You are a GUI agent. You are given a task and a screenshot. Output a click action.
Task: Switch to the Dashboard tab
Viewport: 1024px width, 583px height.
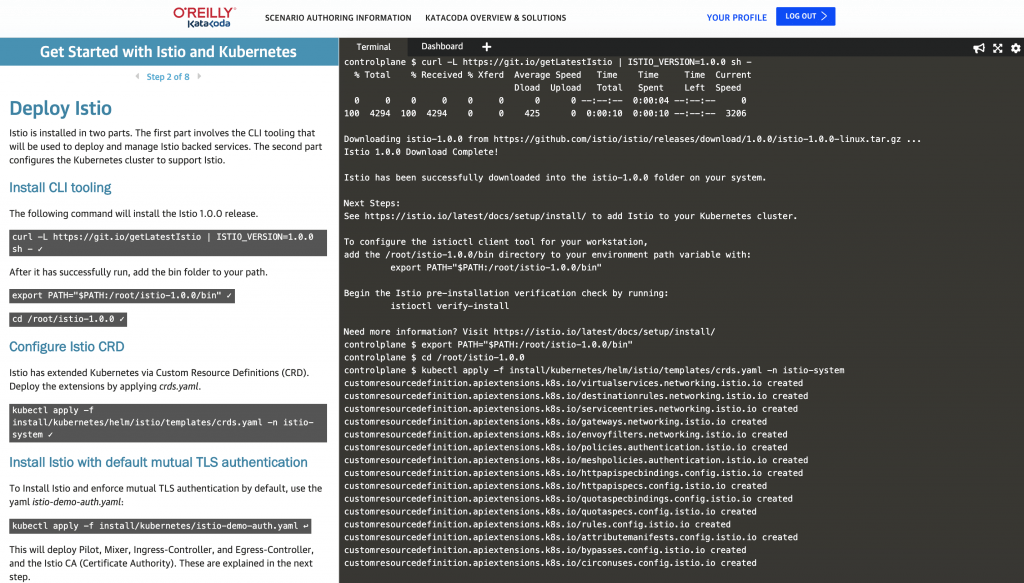(442, 46)
